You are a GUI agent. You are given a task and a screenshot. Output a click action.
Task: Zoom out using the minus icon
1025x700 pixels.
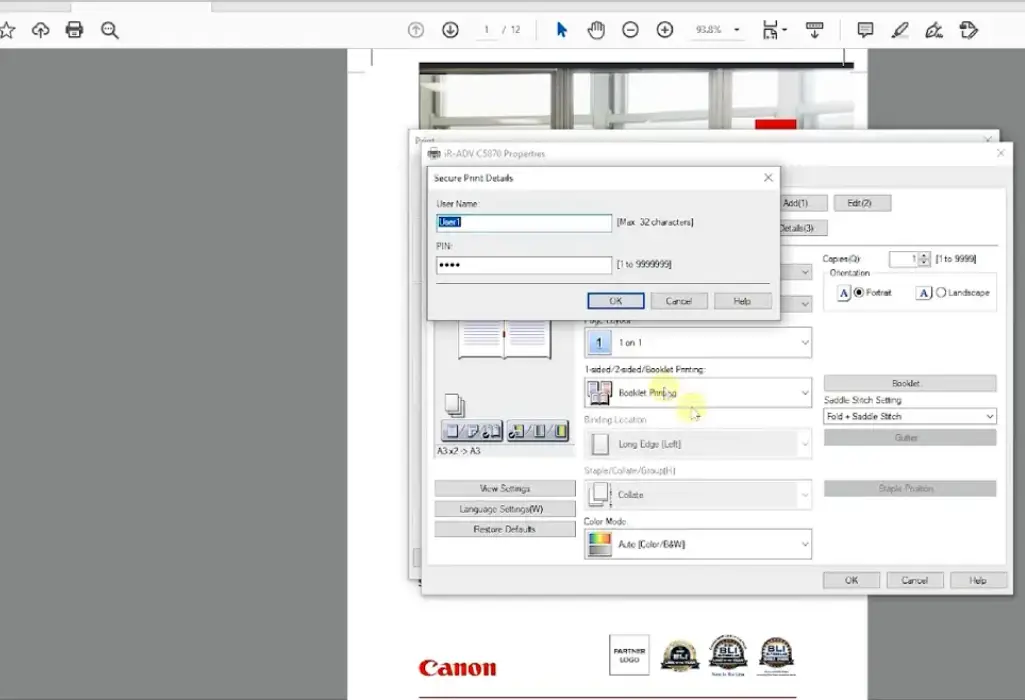click(630, 30)
